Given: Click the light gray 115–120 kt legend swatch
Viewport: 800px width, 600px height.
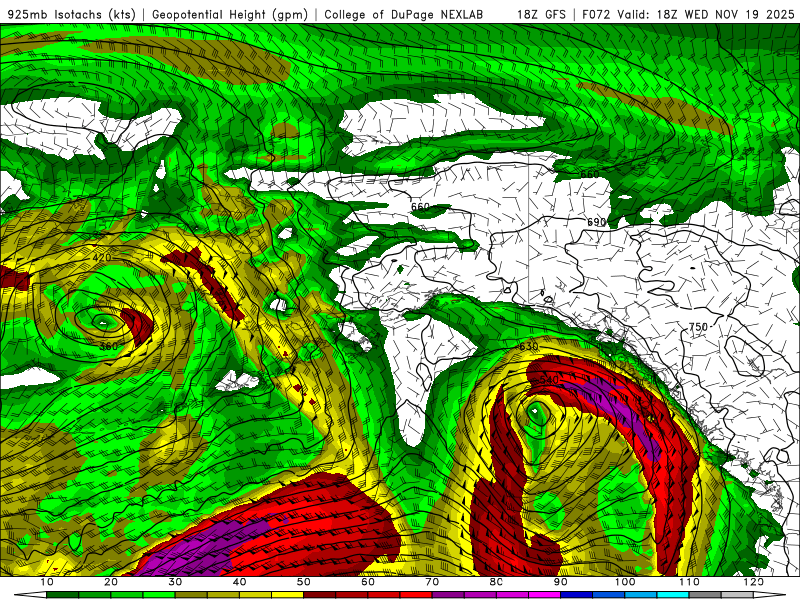Looking at the screenshot, I should tap(737, 595).
